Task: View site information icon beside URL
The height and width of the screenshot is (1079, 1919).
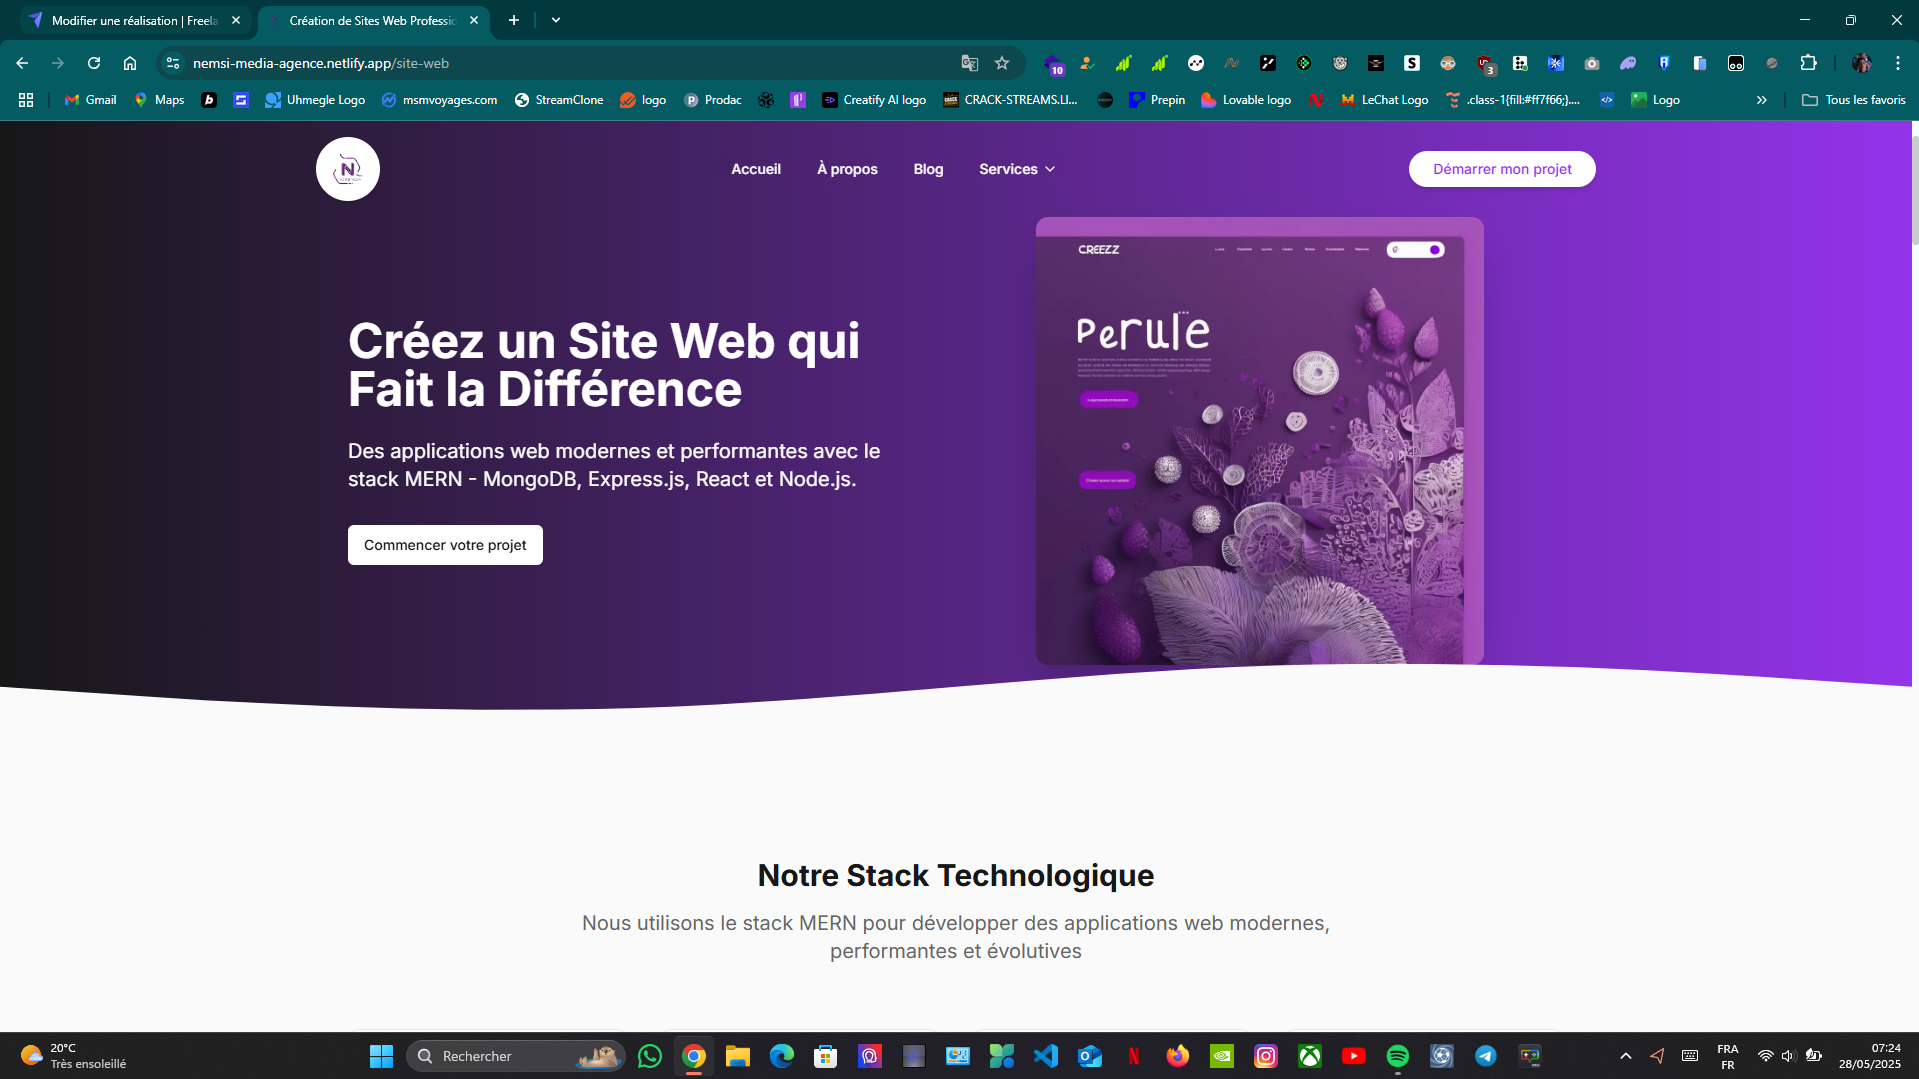Action: (x=173, y=63)
